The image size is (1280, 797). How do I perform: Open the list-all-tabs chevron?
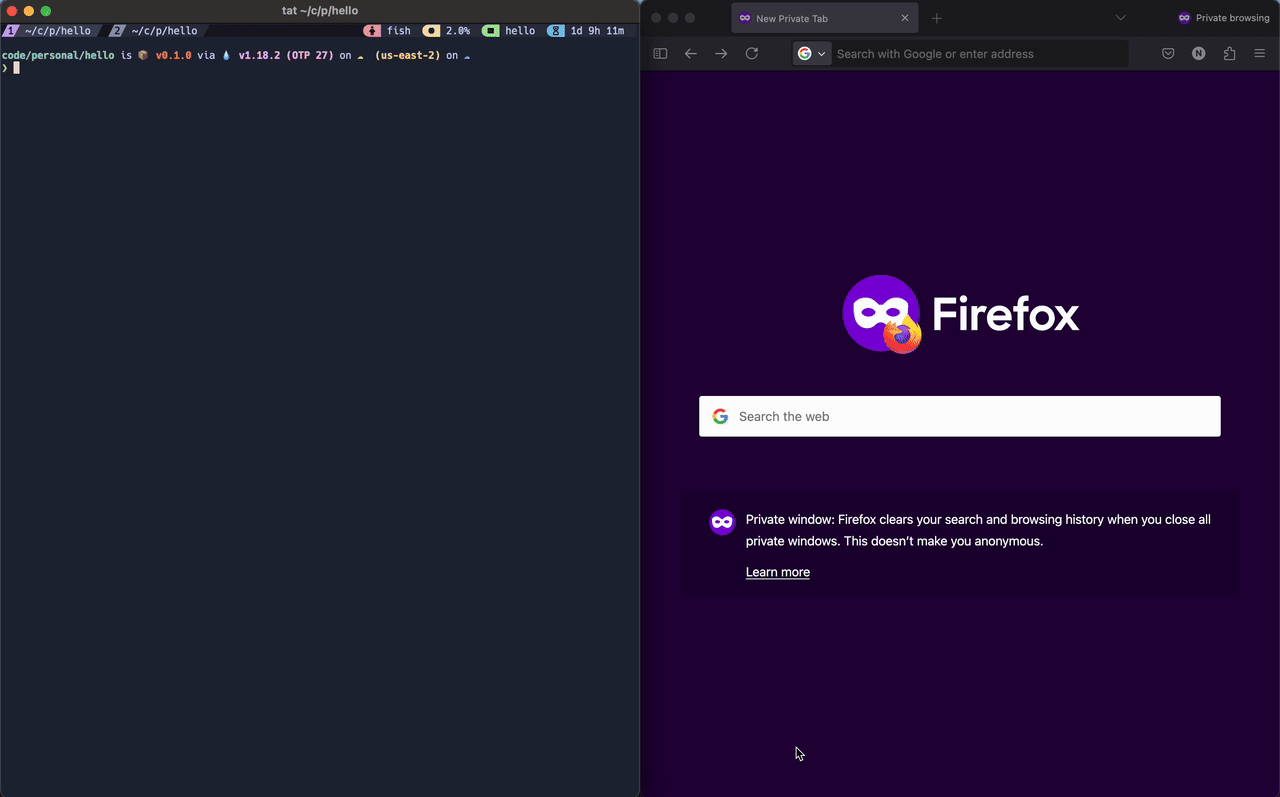pos(1119,17)
